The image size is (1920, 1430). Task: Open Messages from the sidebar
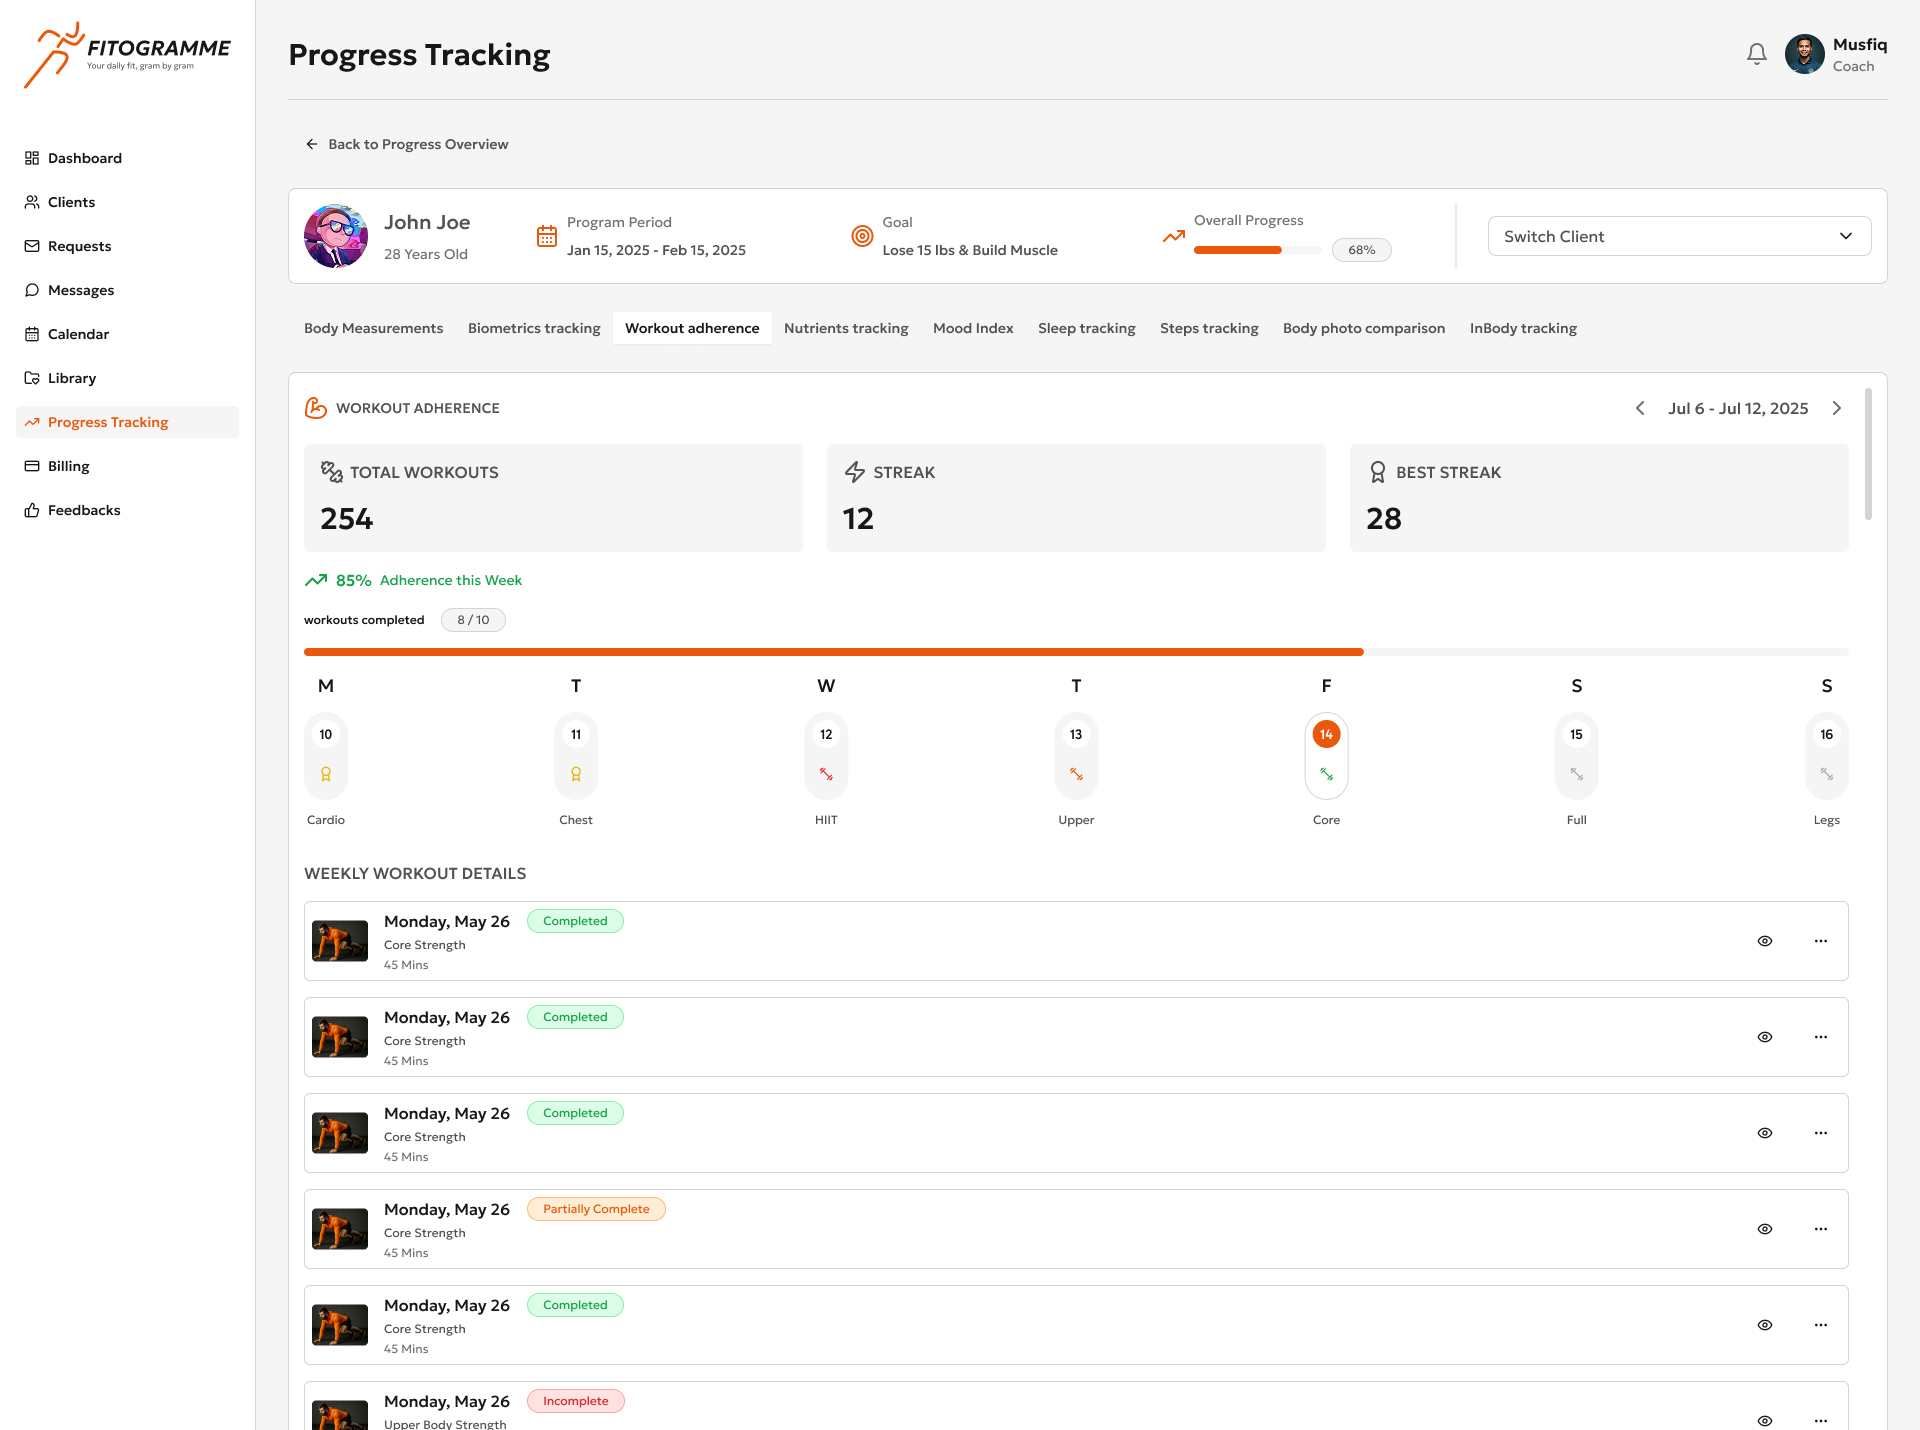point(31,290)
